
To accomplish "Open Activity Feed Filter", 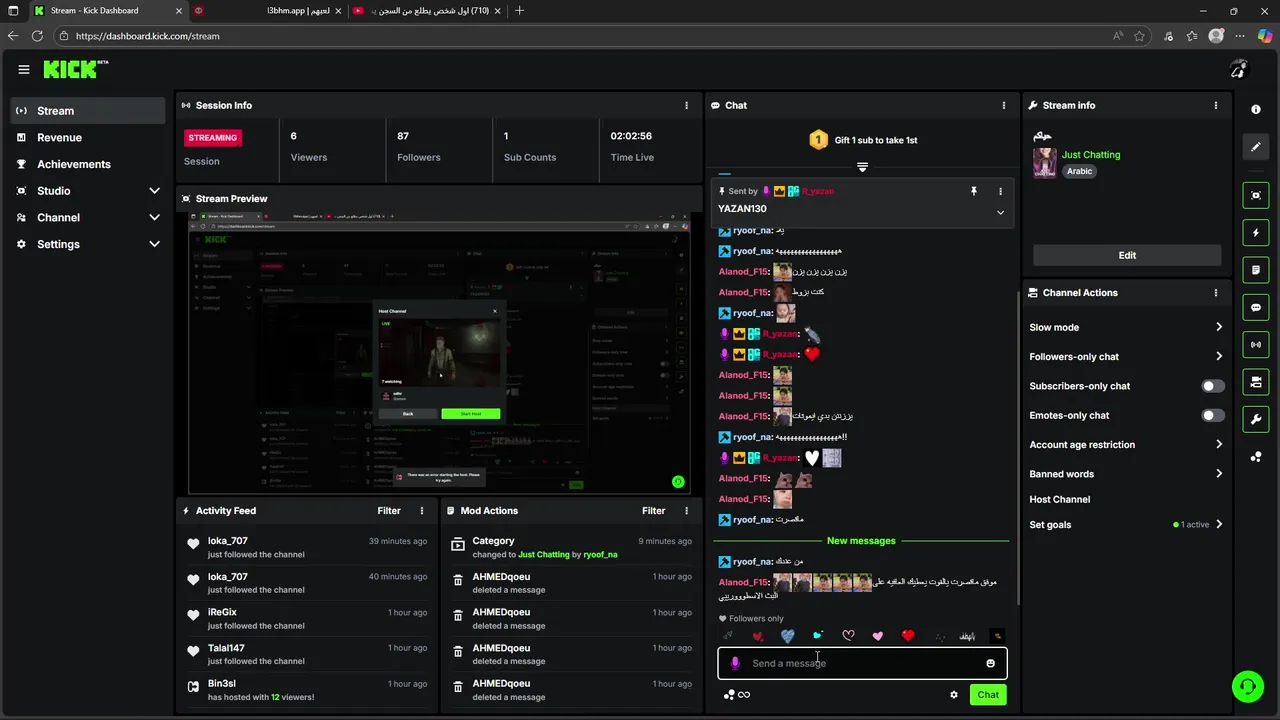I will pyautogui.click(x=389, y=511).
